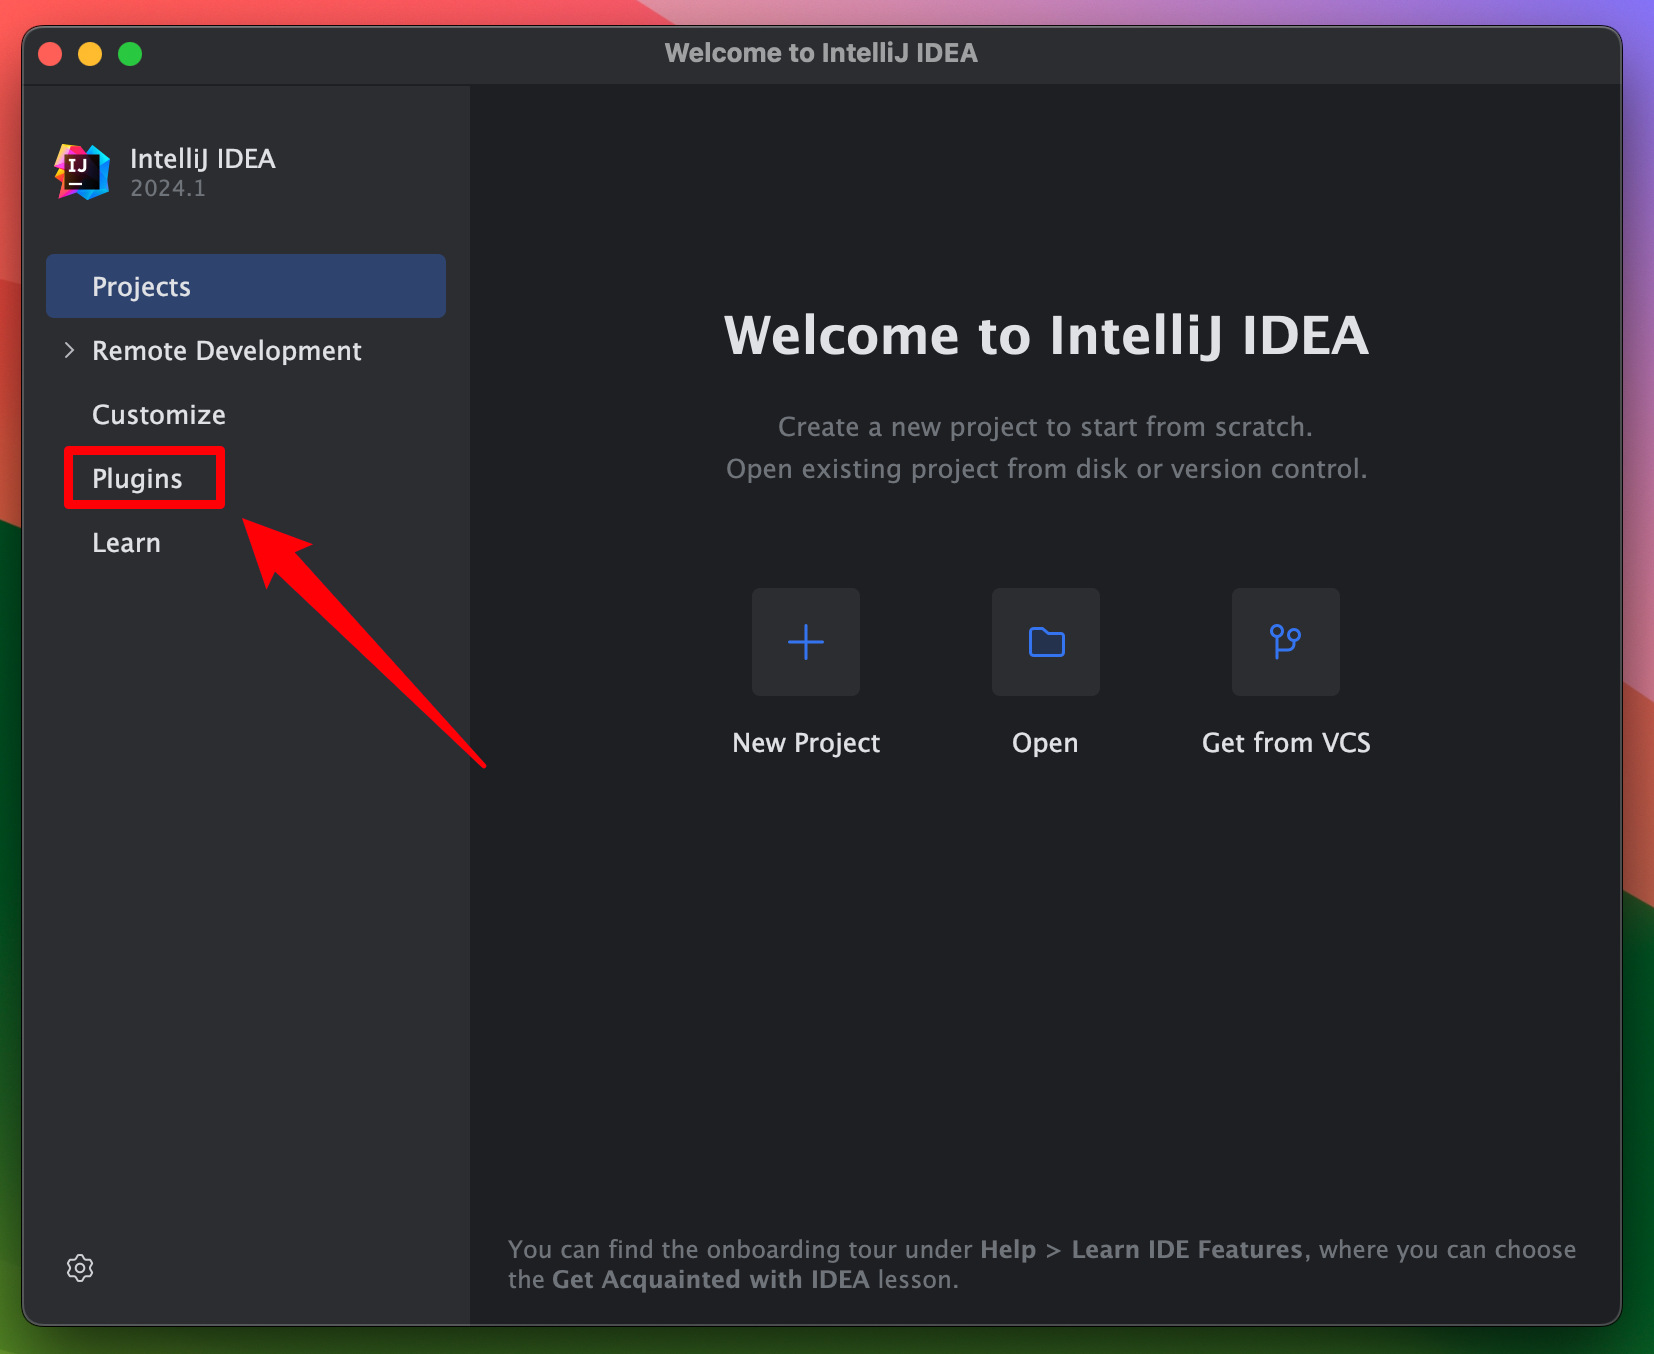The width and height of the screenshot is (1654, 1354).
Task: Open Remote Development in the sidebar
Action: 227,351
